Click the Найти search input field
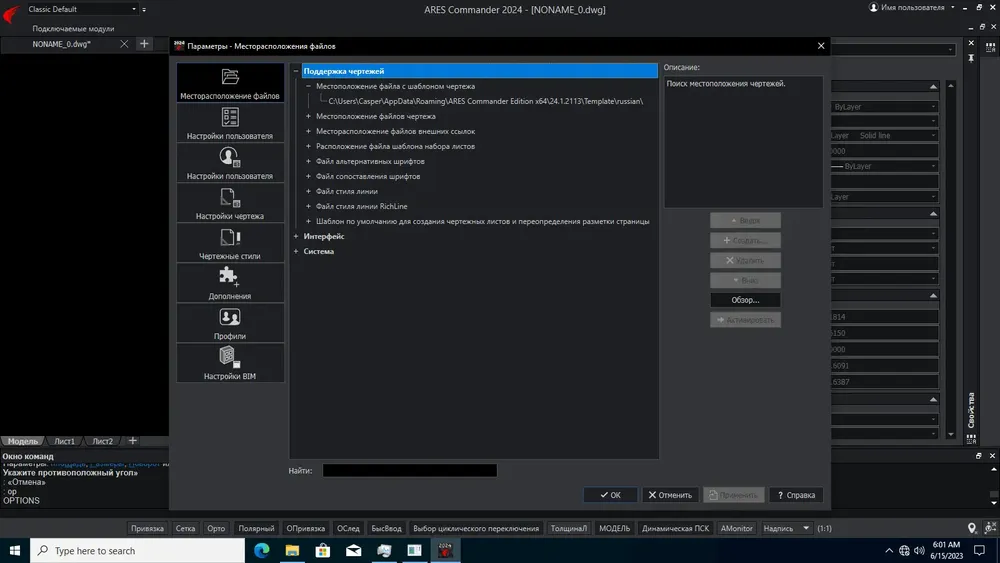The height and width of the screenshot is (563, 1000). (x=409, y=471)
